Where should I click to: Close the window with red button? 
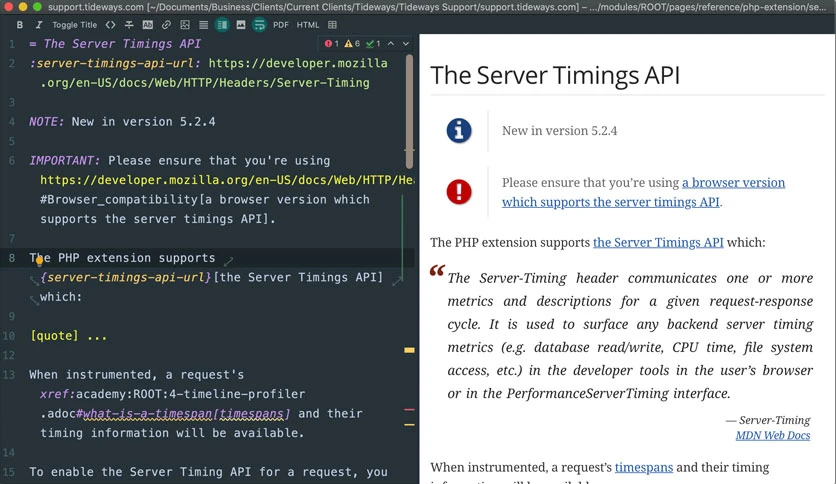(x=8, y=7)
